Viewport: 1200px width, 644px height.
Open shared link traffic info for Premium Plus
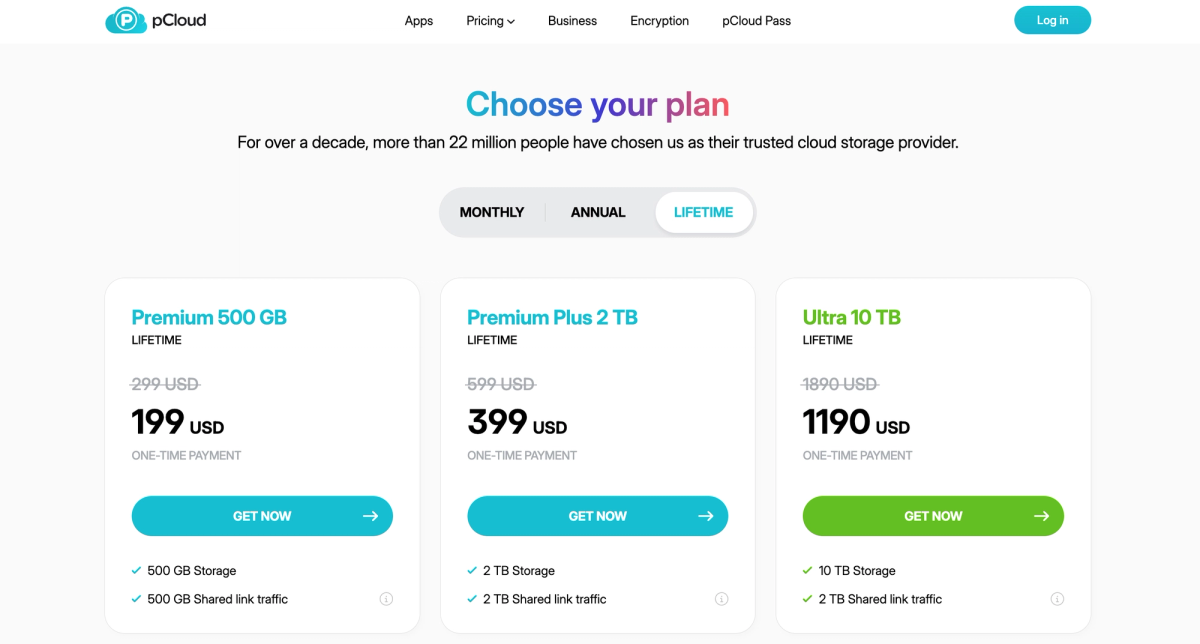[721, 598]
